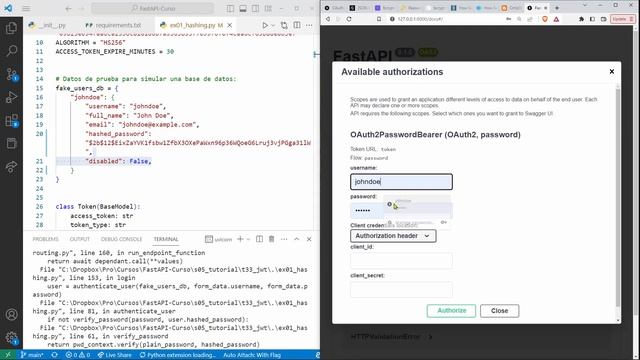
Task: Close the ex01_hashing.py editor tab
Action: [229, 25]
